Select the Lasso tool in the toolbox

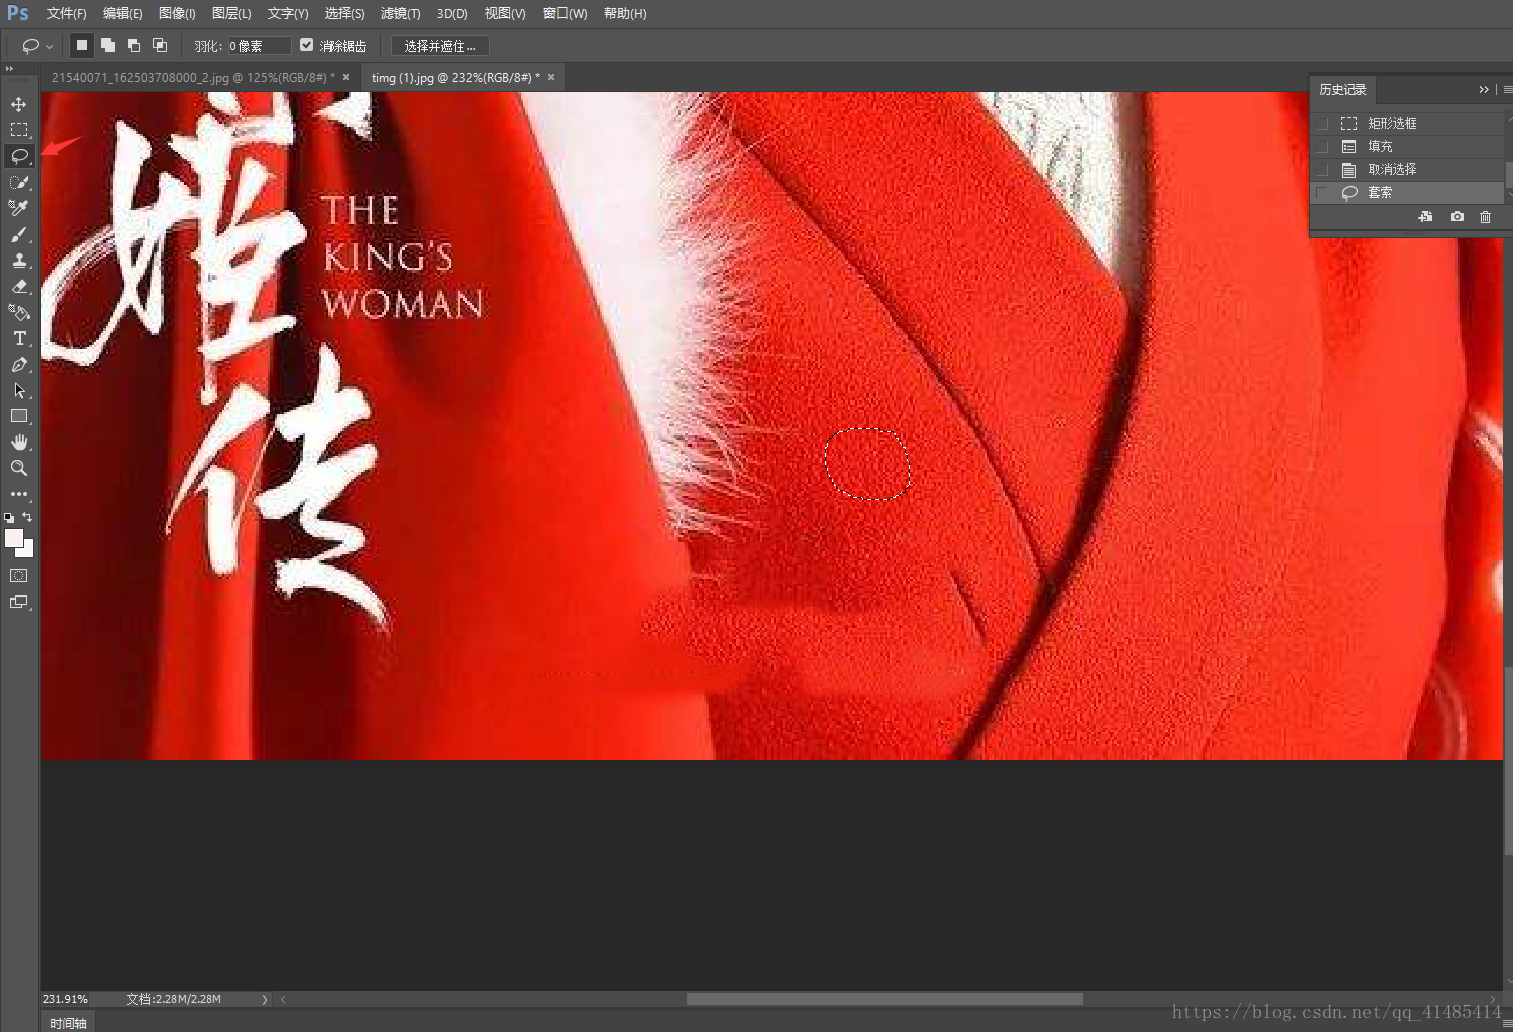point(19,156)
